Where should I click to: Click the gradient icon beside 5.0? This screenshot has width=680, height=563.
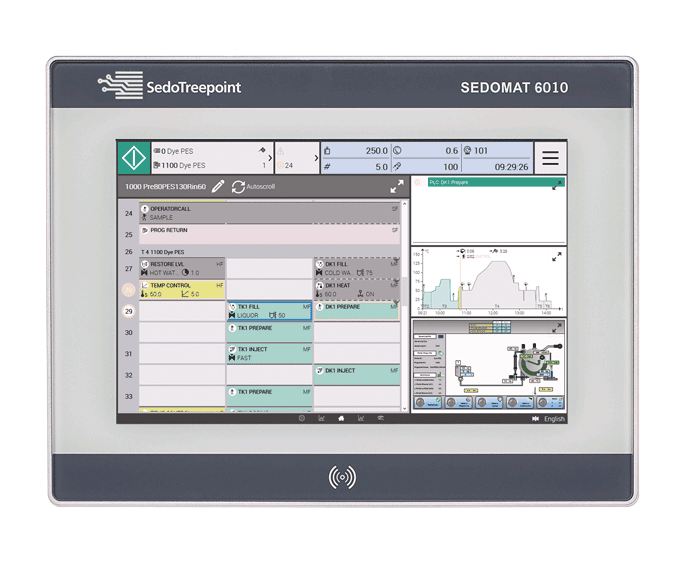[x=185, y=294]
